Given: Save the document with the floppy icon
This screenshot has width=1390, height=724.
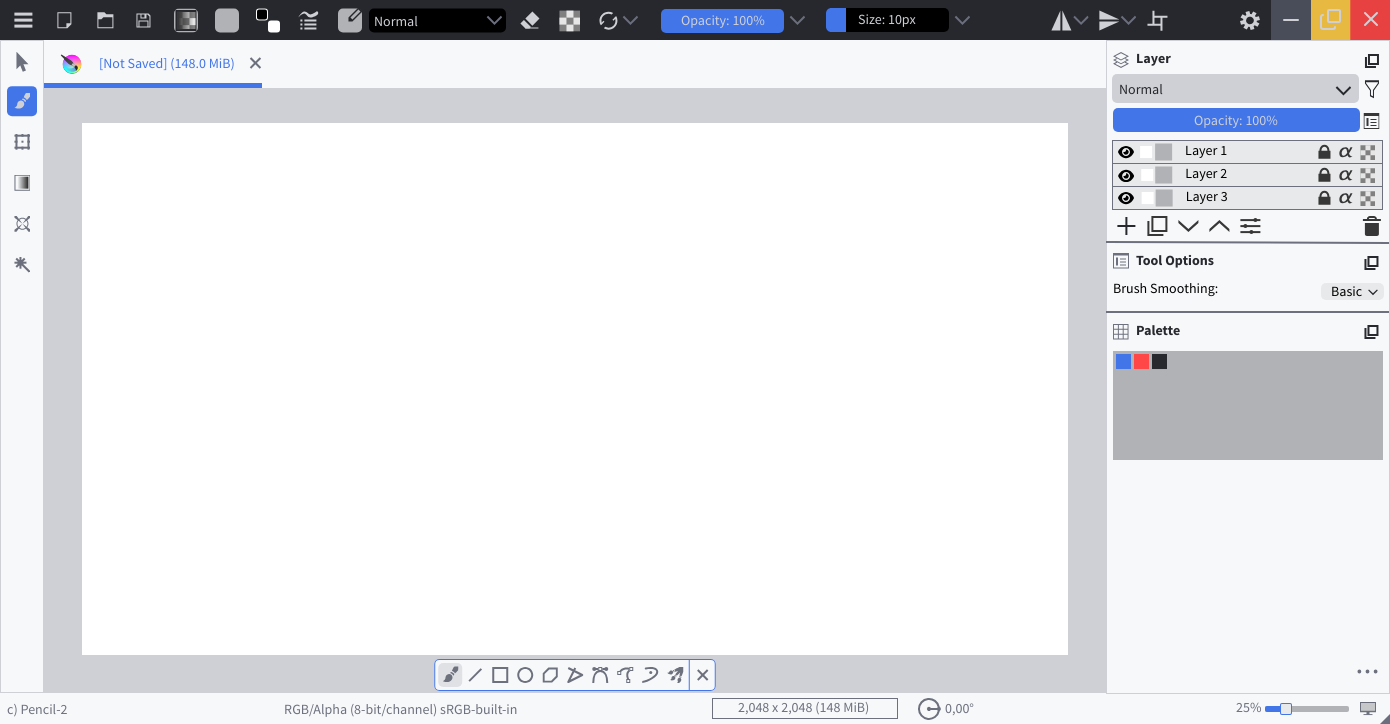Looking at the screenshot, I should point(144,20).
